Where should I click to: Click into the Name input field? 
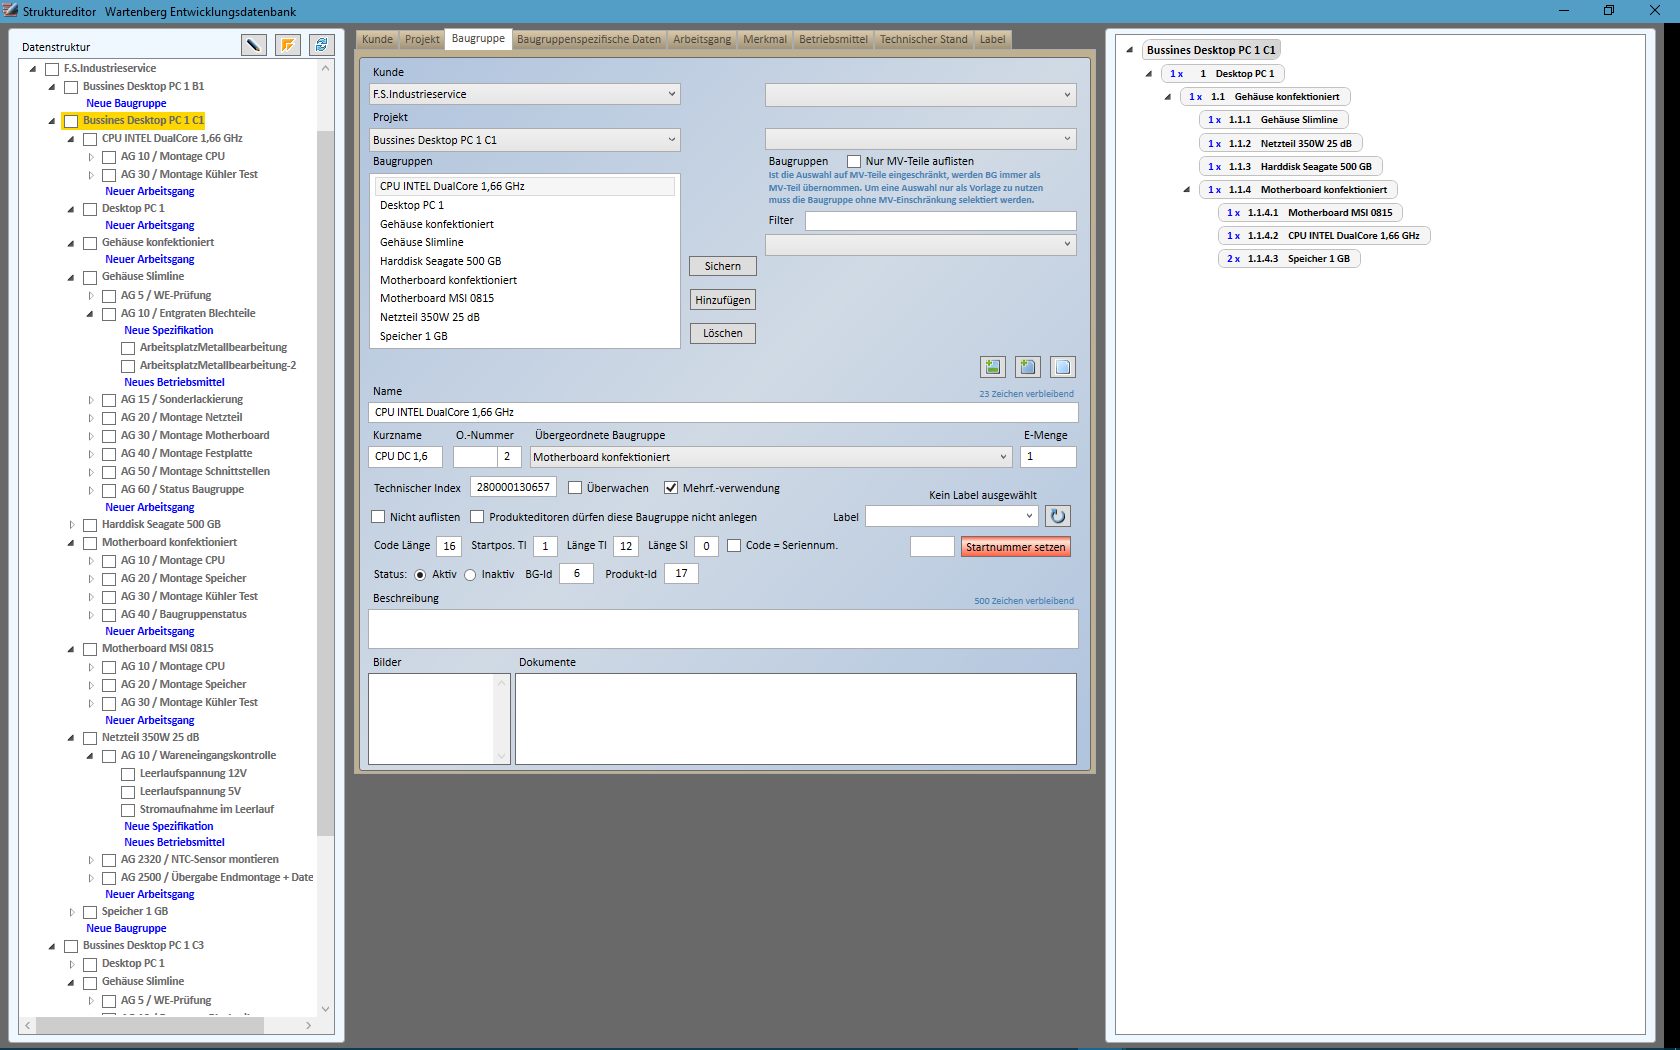tap(723, 412)
